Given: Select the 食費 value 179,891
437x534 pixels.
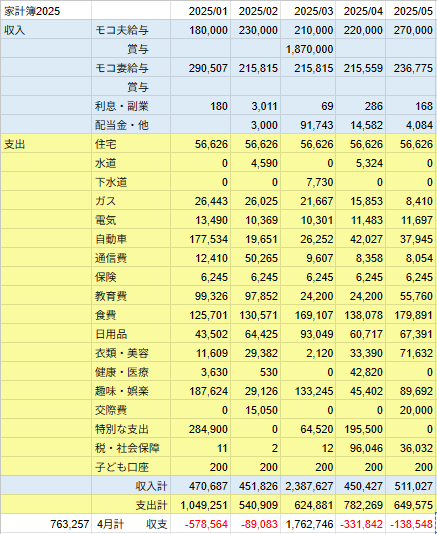Looking at the screenshot, I should click(x=411, y=315).
